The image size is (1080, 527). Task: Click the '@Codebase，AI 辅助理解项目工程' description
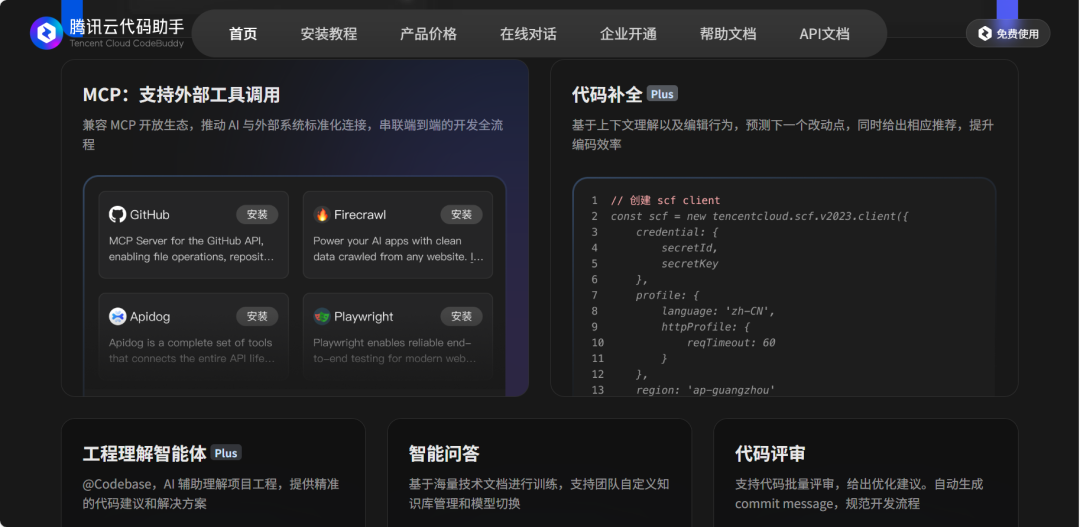pos(211,494)
